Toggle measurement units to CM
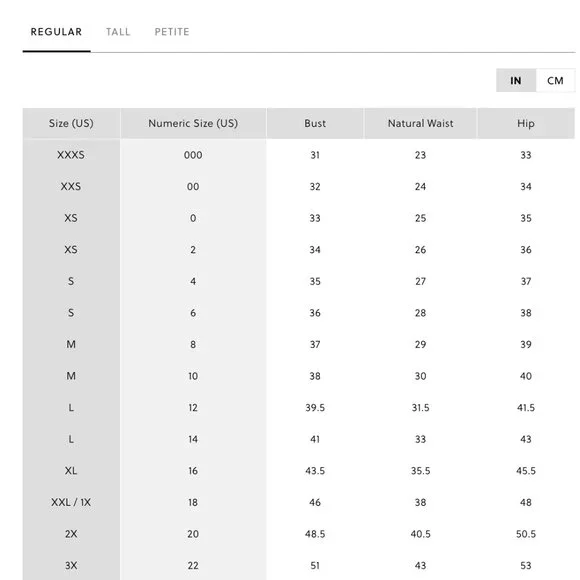580x580 pixels. [555, 80]
